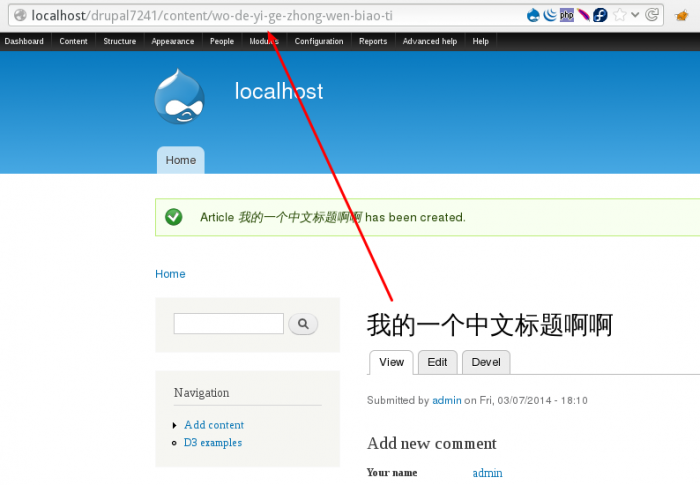Expand the Add content menu triangle
This screenshot has width=700, height=485.
175,425
